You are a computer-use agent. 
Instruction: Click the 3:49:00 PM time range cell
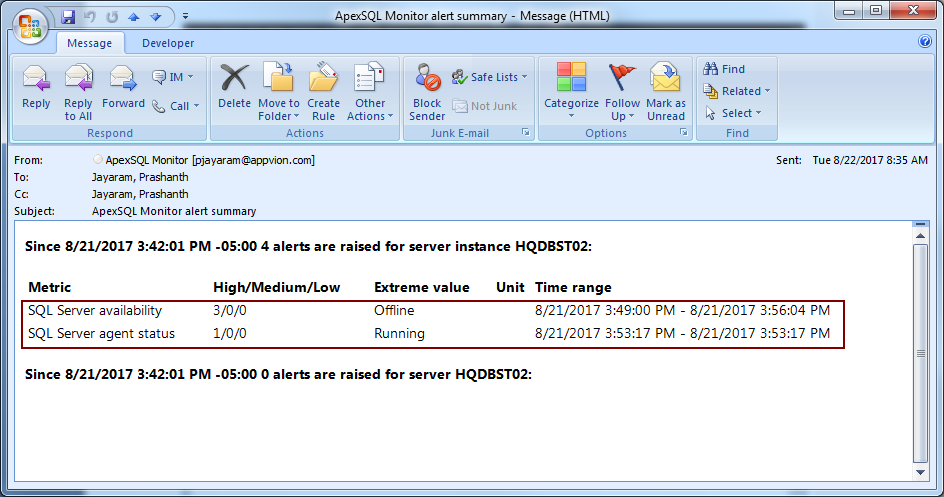pos(682,310)
